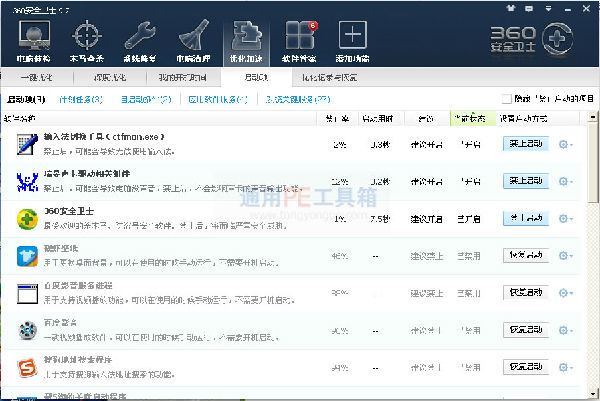Open gear dropdown for Sogou row
600x401 pixels.
pos(566,367)
